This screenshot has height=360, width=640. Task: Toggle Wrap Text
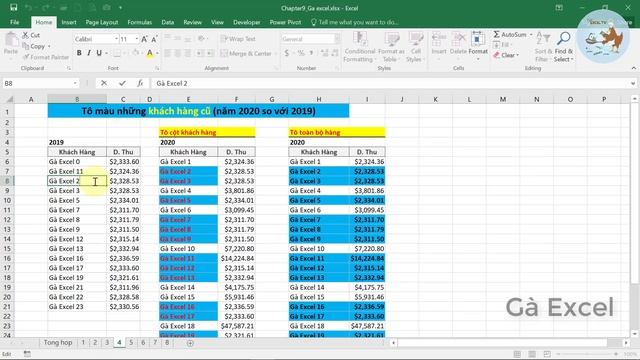click(x=238, y=39)
